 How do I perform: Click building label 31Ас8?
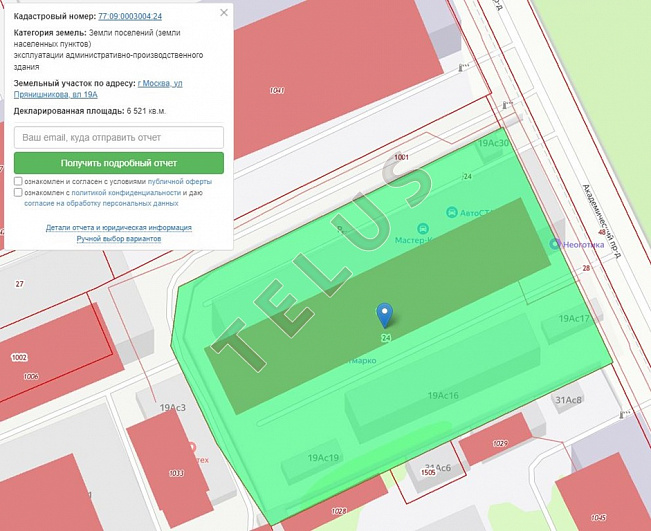(x=569, y=400)
